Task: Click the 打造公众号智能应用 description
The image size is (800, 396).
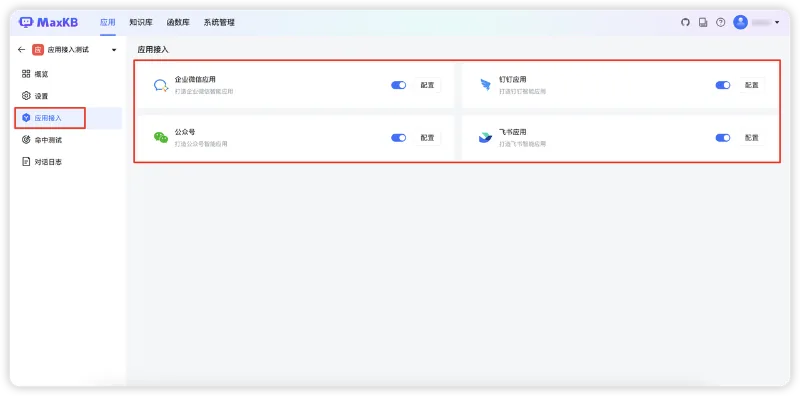Action: [x=201, y=144]
